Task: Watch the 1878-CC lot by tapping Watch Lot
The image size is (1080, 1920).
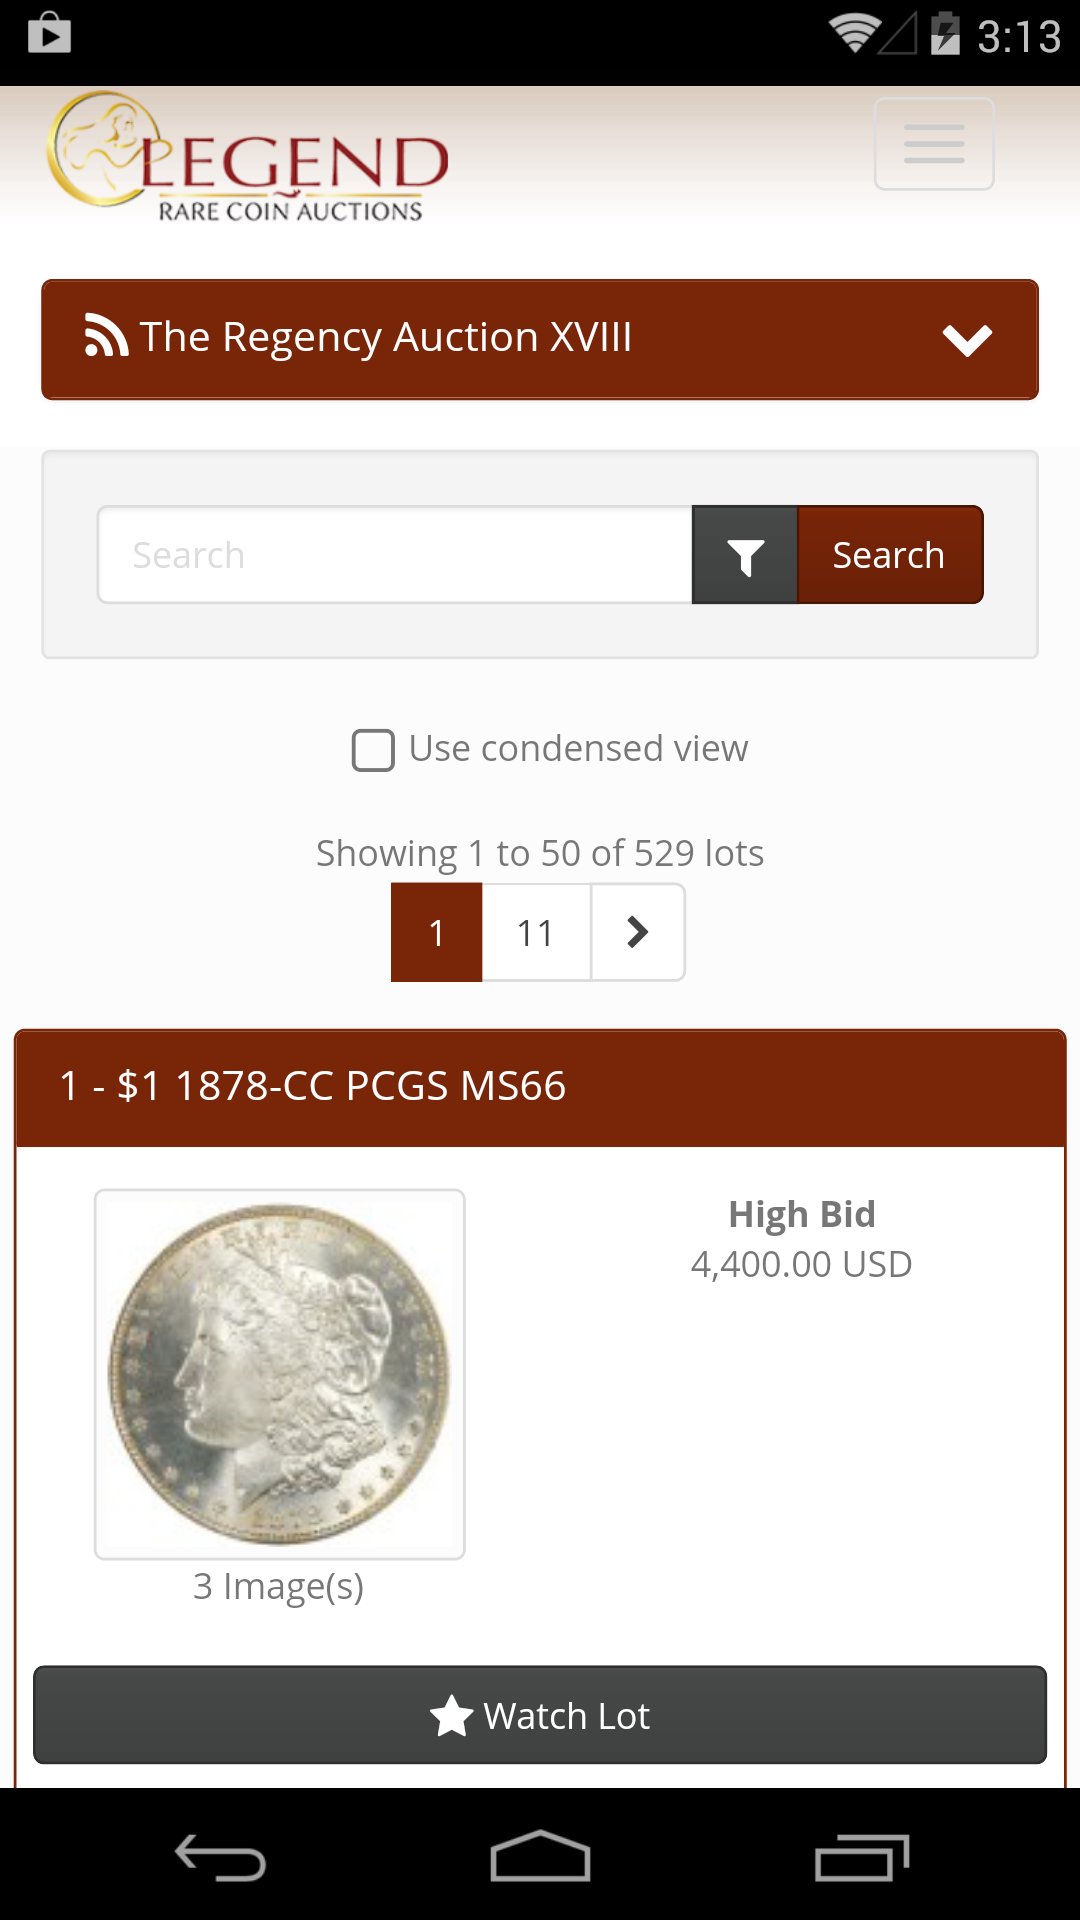Action: coord(540,1714)
